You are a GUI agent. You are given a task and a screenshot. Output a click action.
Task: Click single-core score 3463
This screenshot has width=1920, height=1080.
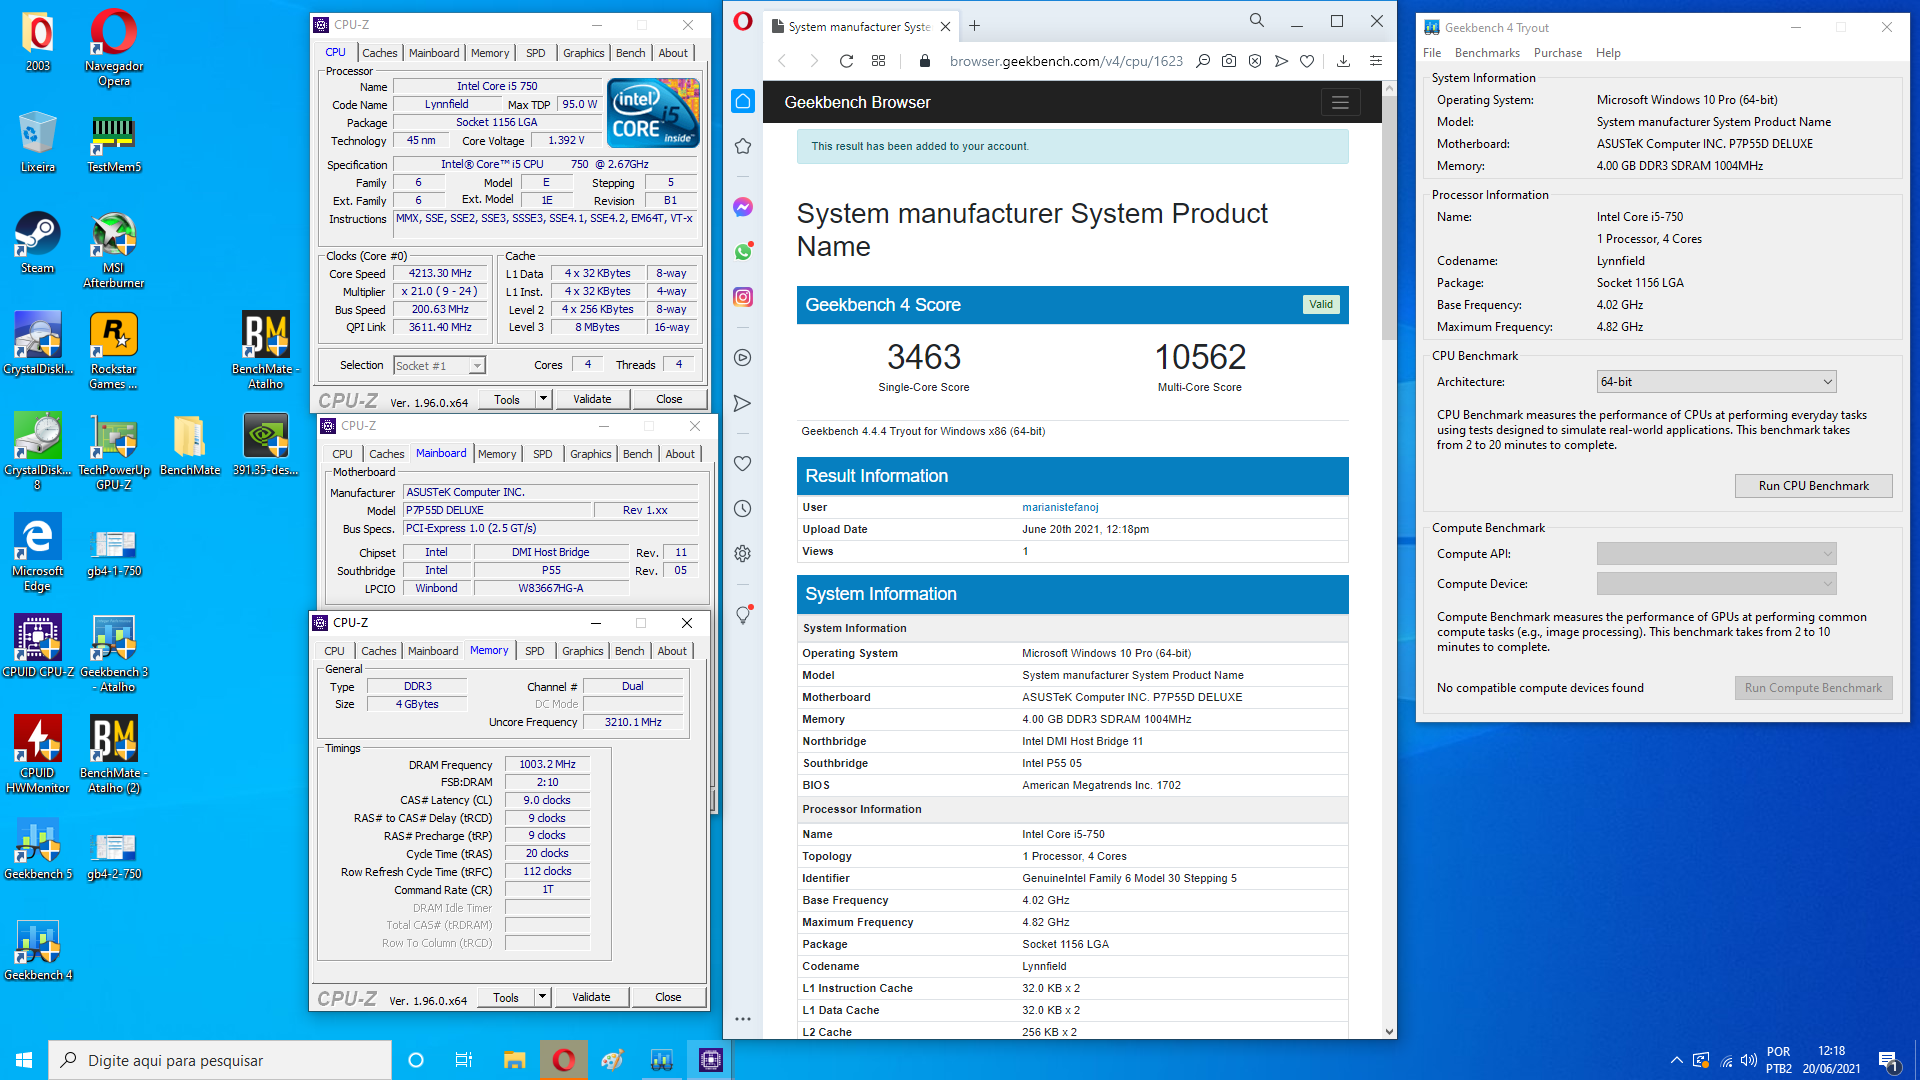(923, 357)
